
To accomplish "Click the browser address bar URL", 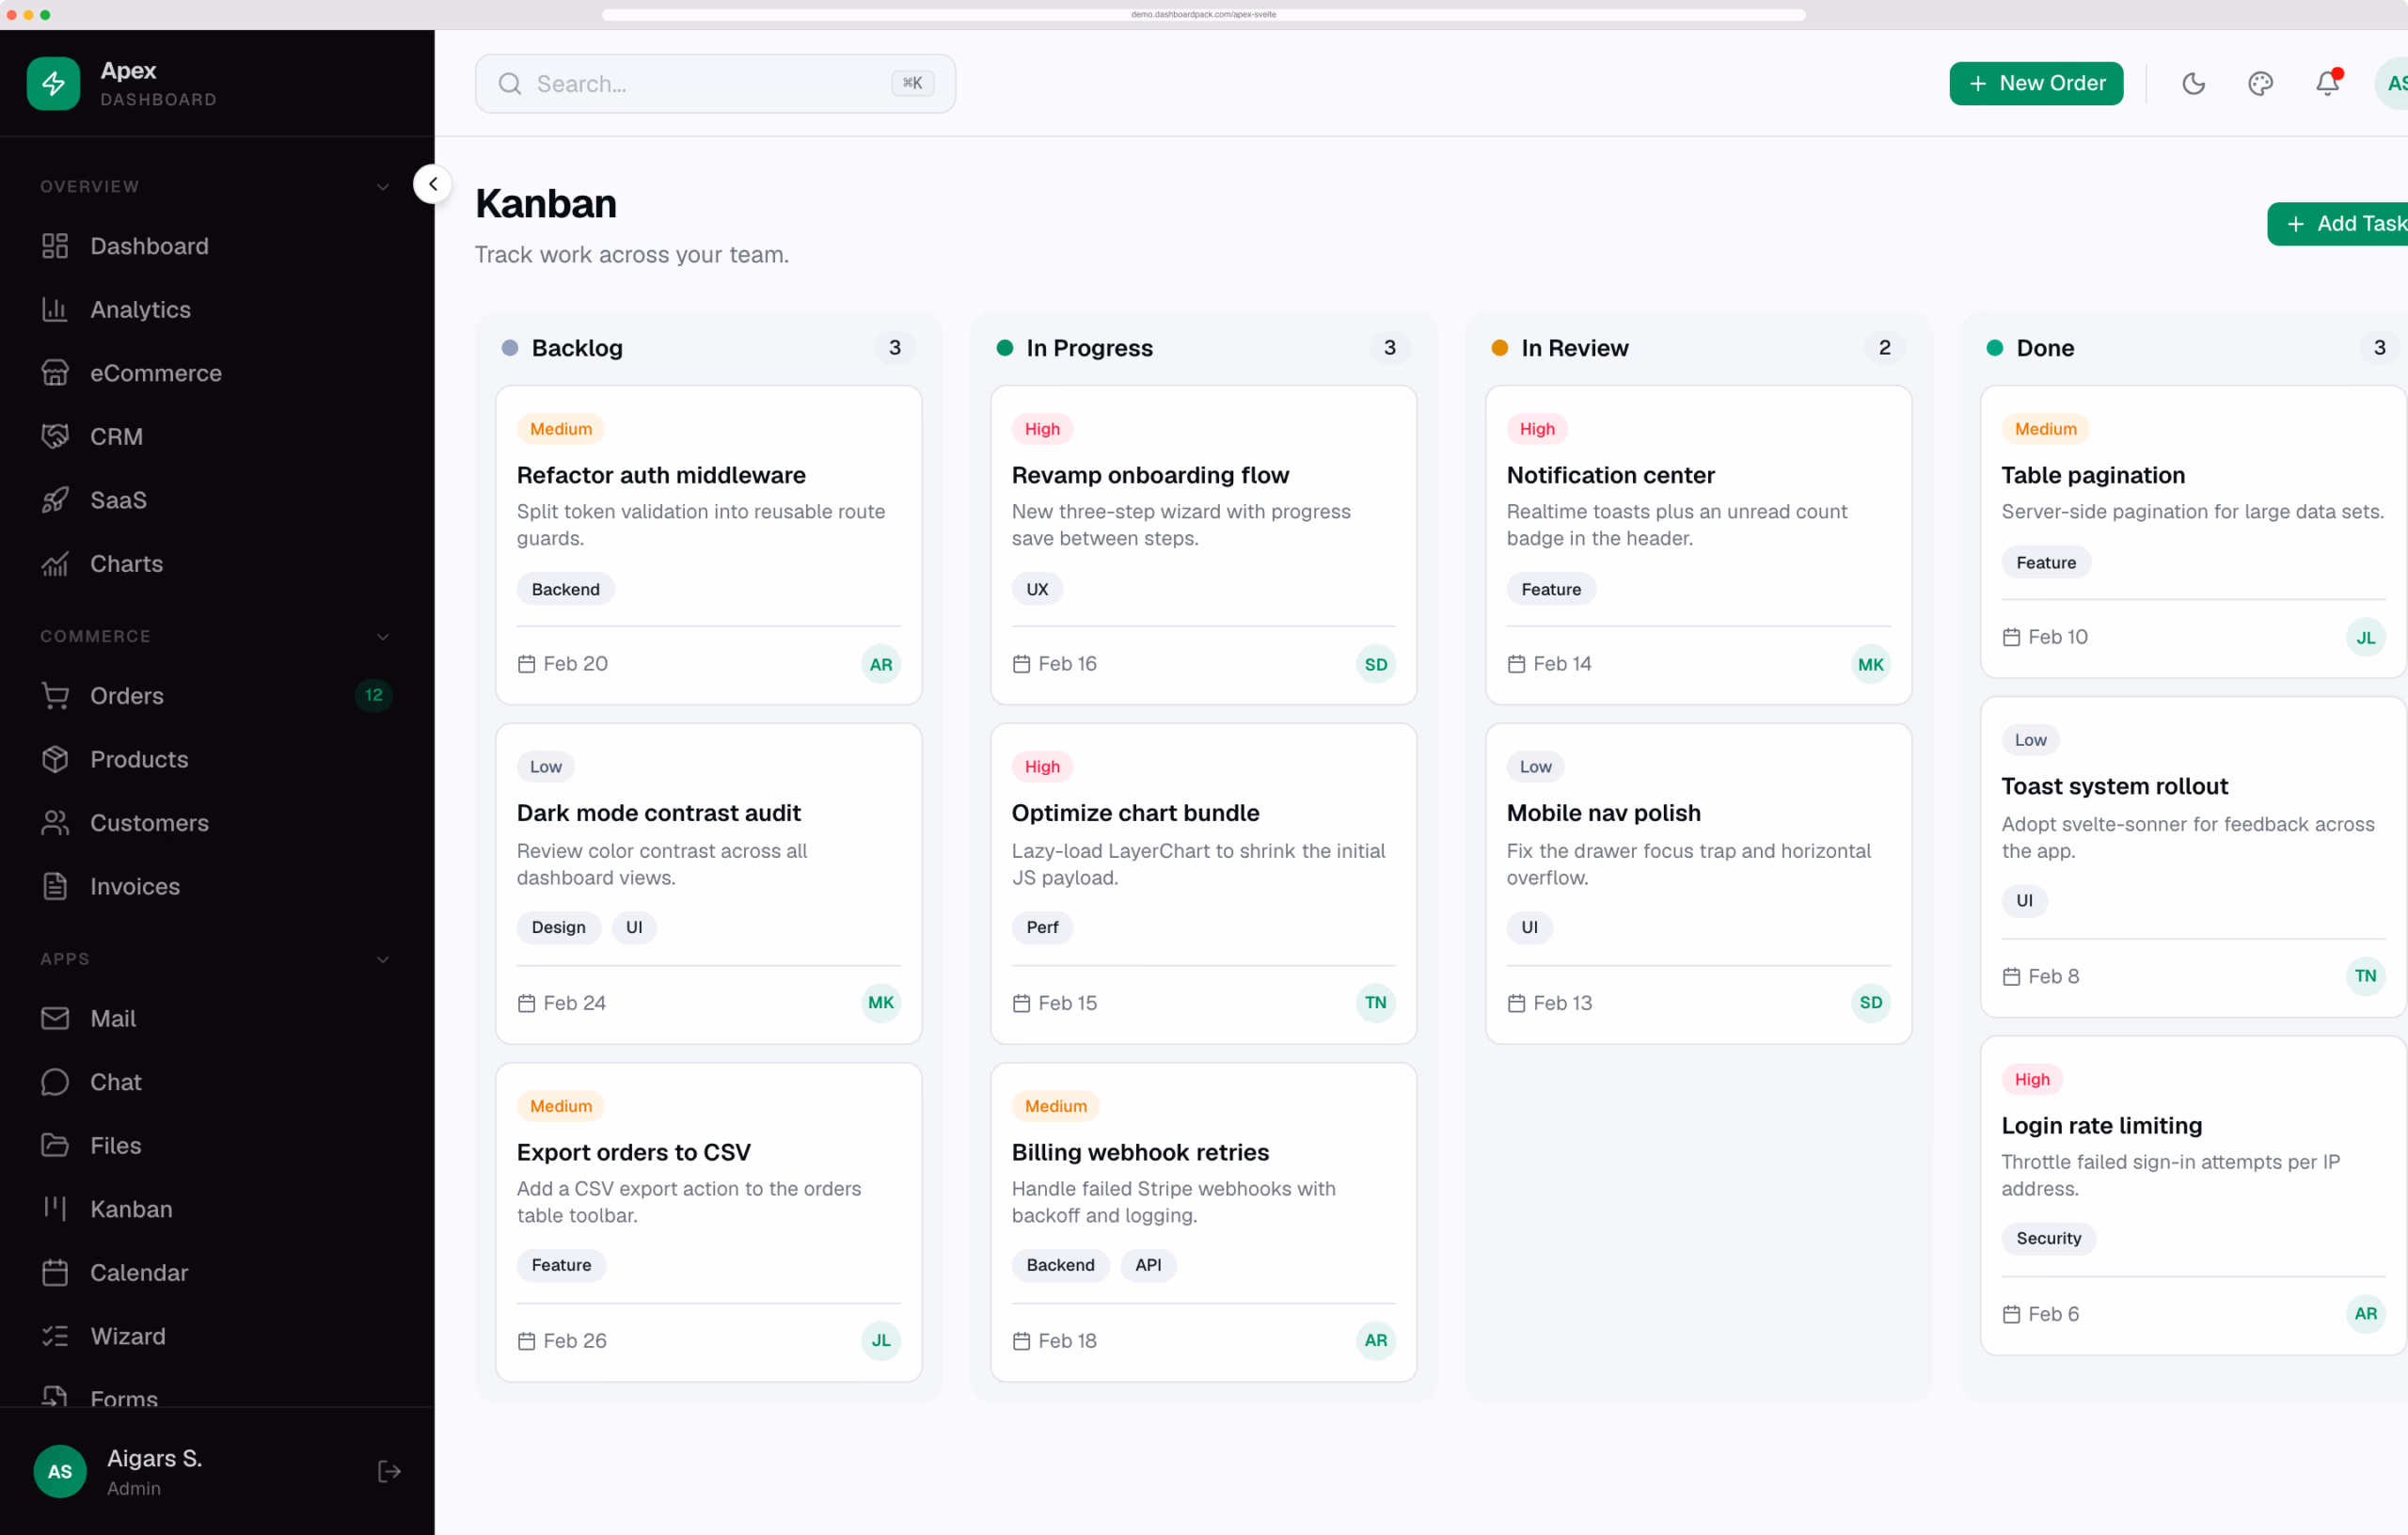I will (x=1203, y=14).
